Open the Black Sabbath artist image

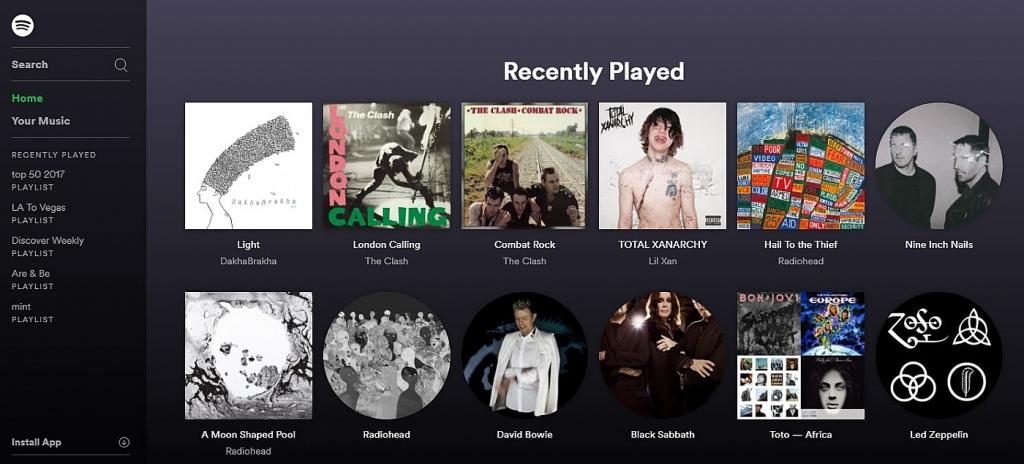tap(662, 356)
